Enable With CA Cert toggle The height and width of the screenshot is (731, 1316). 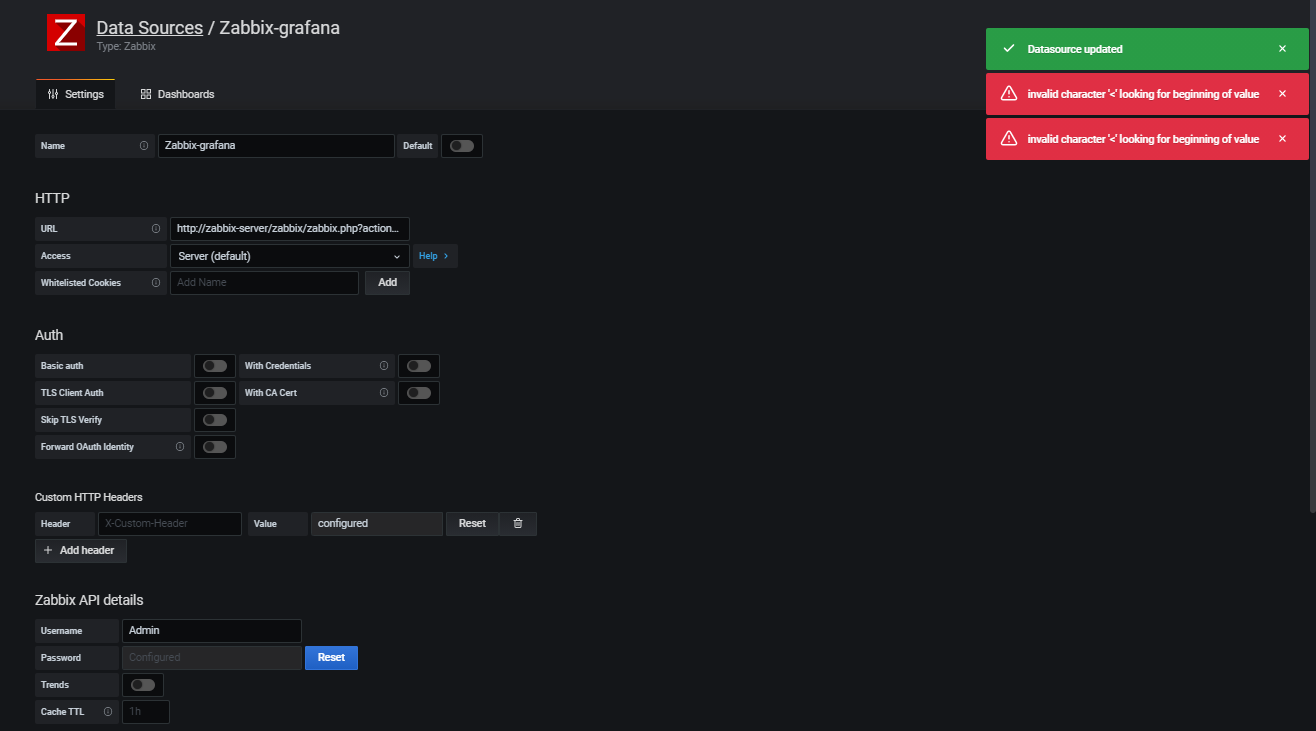(x=419, y=393)
